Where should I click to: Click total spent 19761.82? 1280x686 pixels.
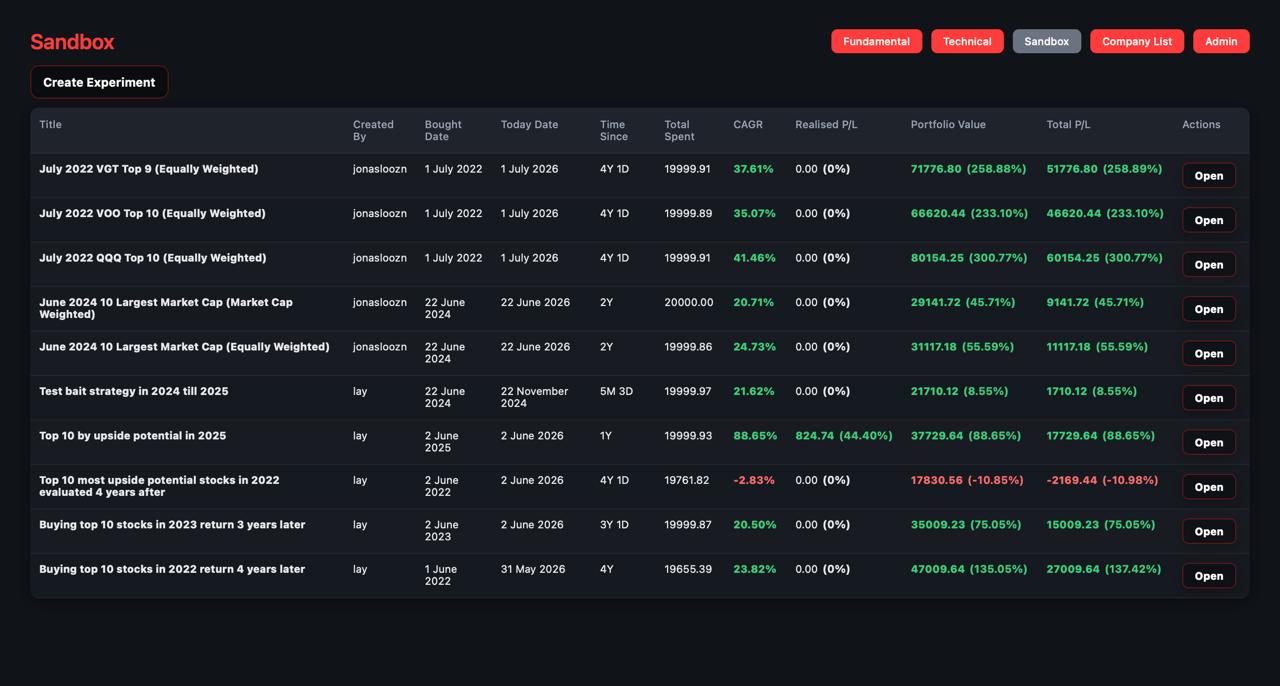687,480
